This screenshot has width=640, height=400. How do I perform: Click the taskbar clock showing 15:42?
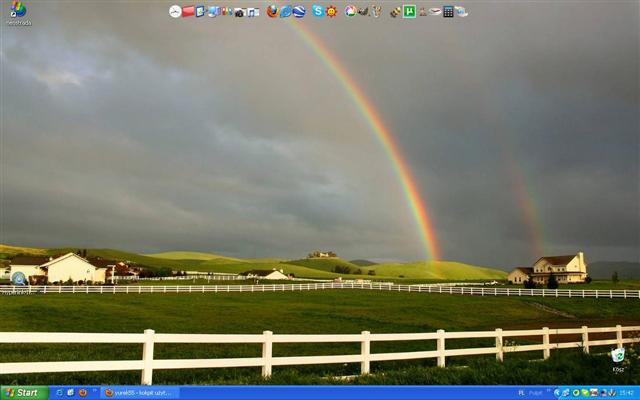click(x=626, y=393)
